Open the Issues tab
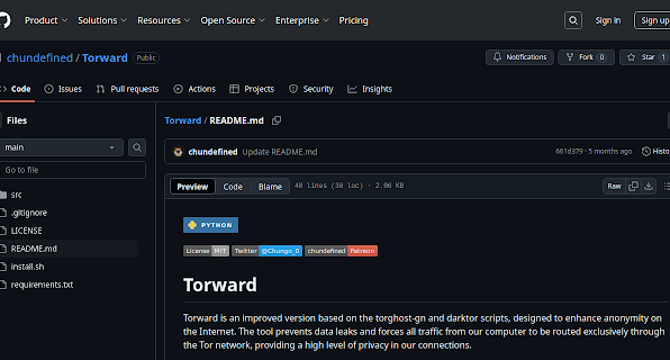Viewport: 670px width, 360px height. click(63, 89)
